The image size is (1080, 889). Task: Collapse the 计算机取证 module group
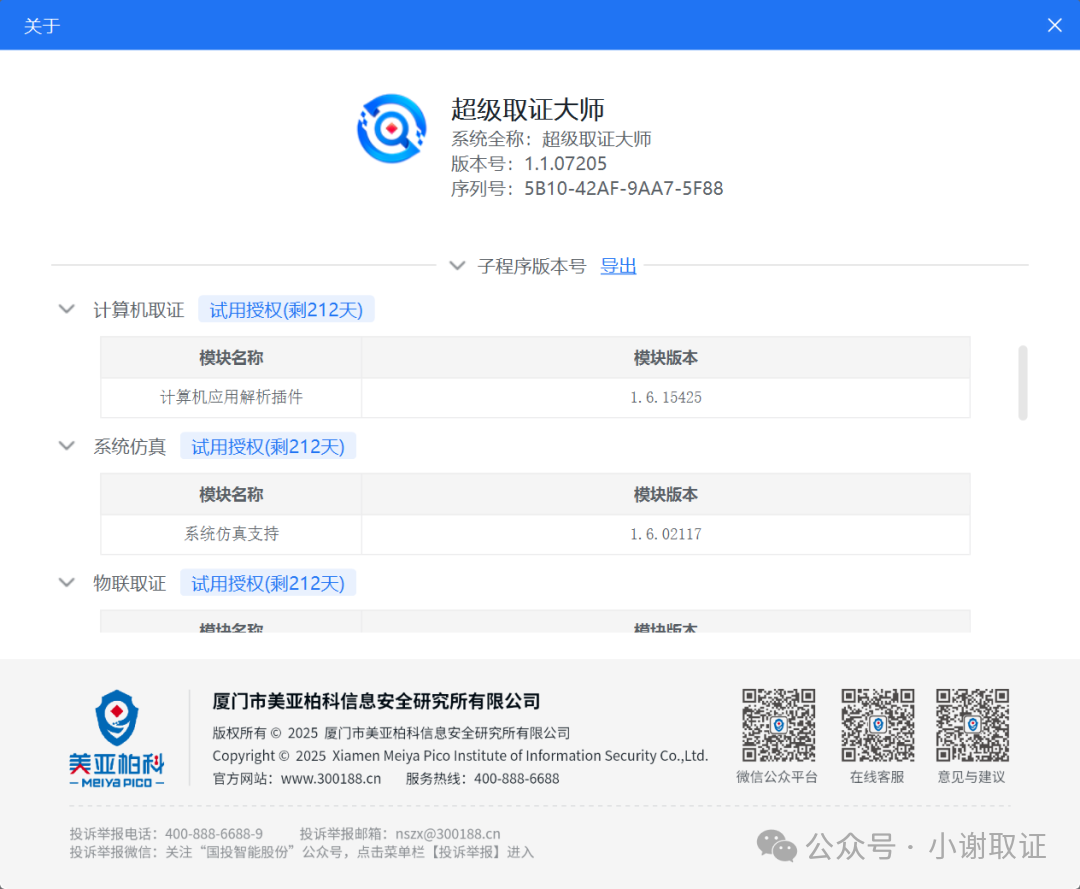(67, 309)
